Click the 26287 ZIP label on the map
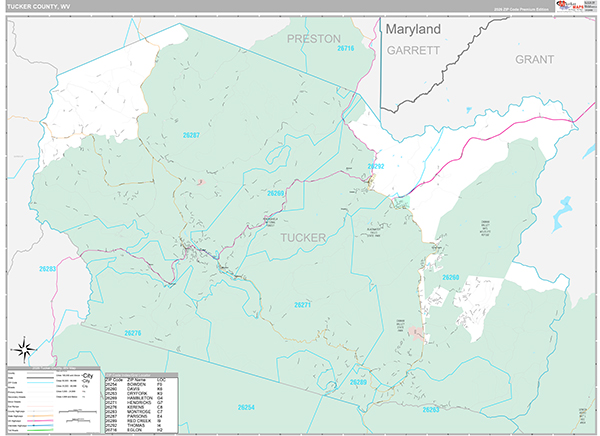 (191, 135)
